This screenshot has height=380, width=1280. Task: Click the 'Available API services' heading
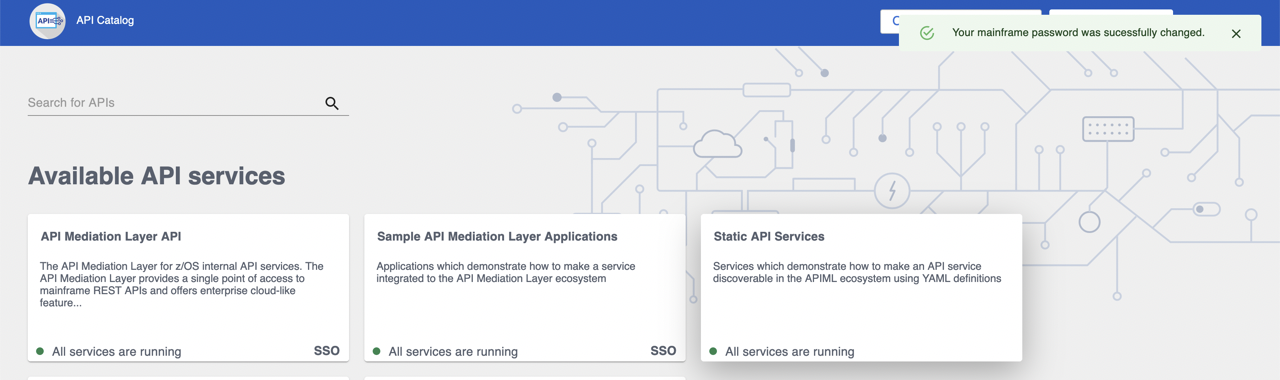[x=156, y=176]
